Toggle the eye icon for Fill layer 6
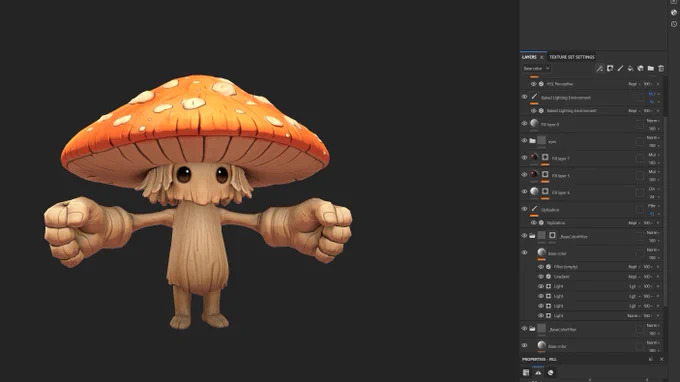 click(x=524, y=192)
